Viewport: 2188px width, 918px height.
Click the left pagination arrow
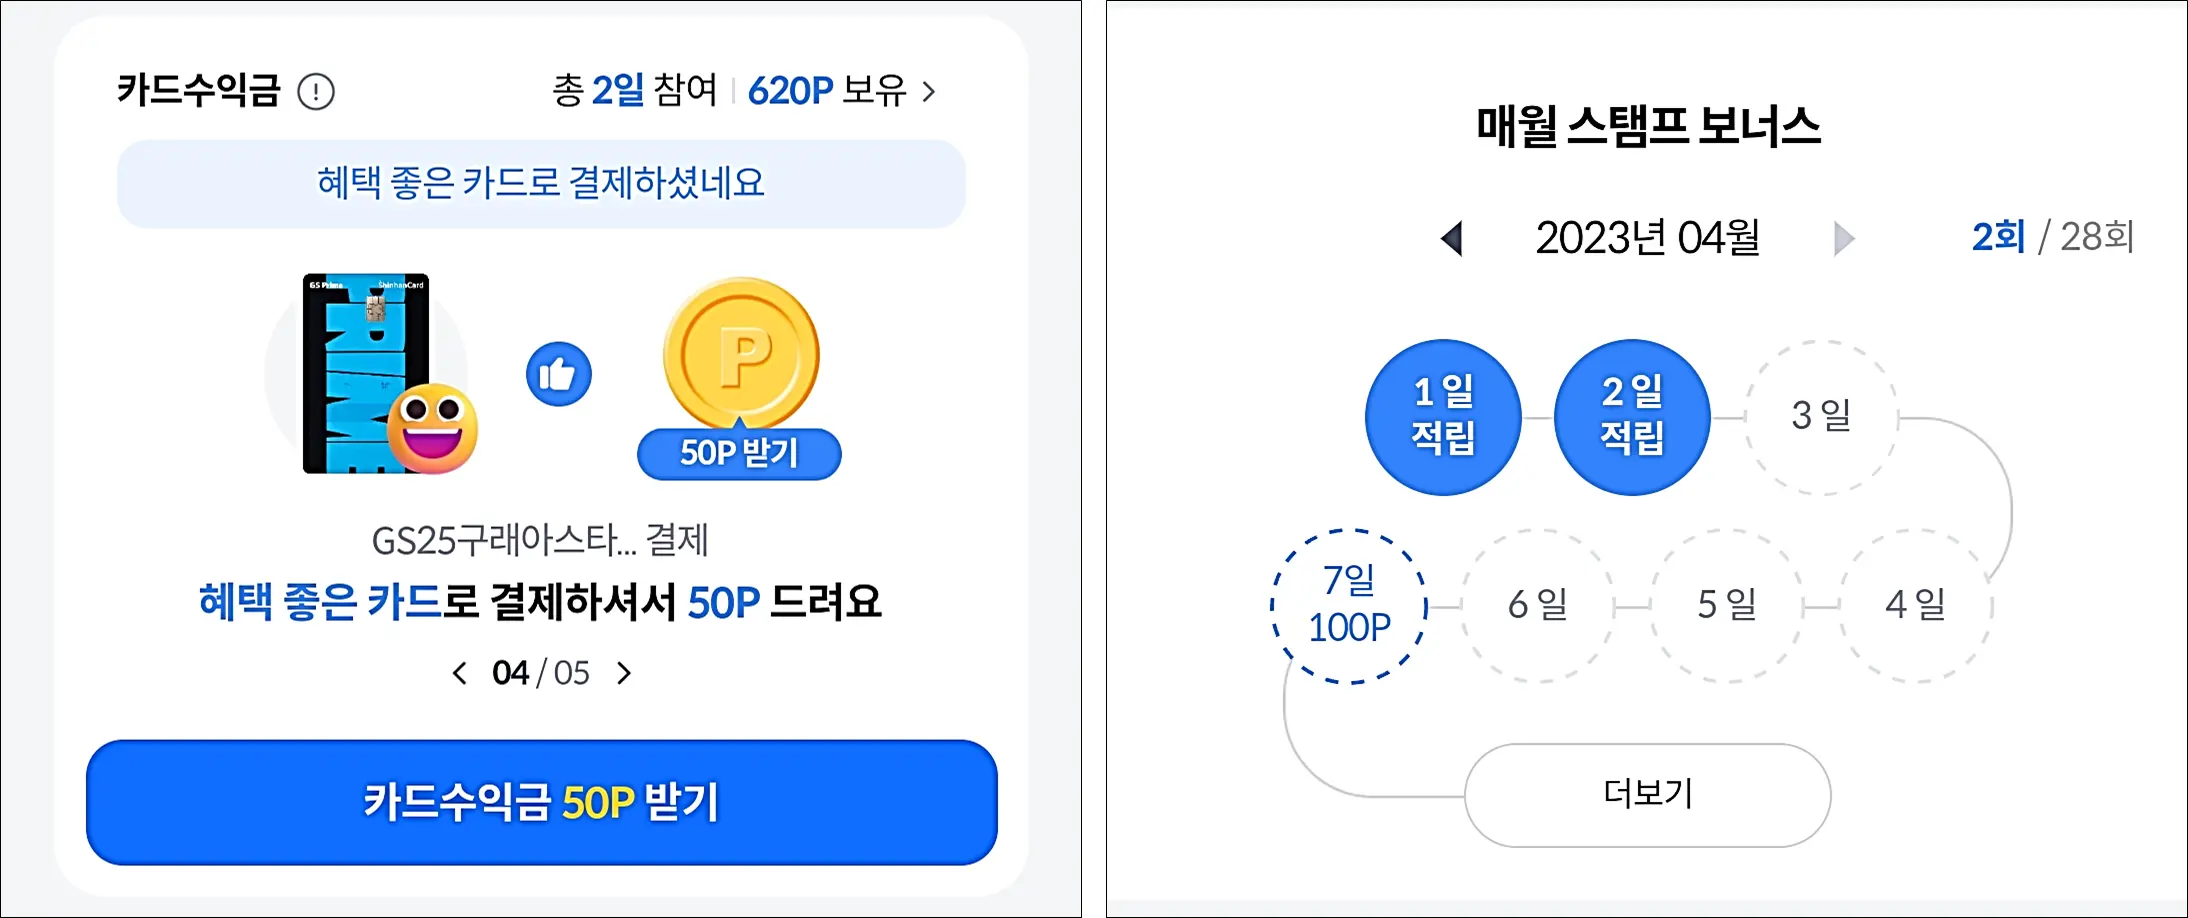459,673
